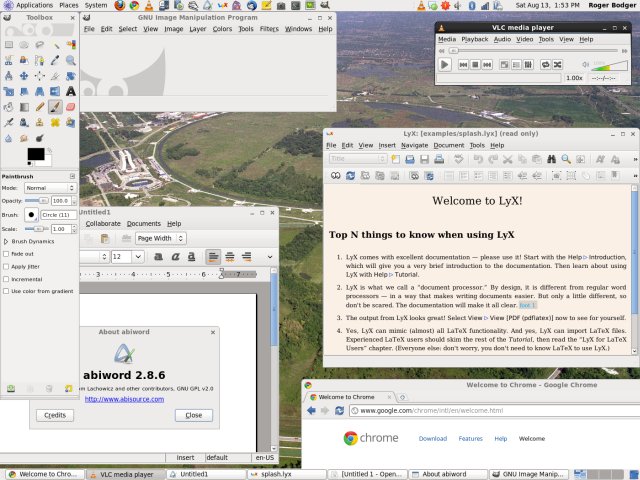Click Chrome's back arrow button
Viewport: 640px width, 480px height.
pyautogui.click(x=313, y=410)
